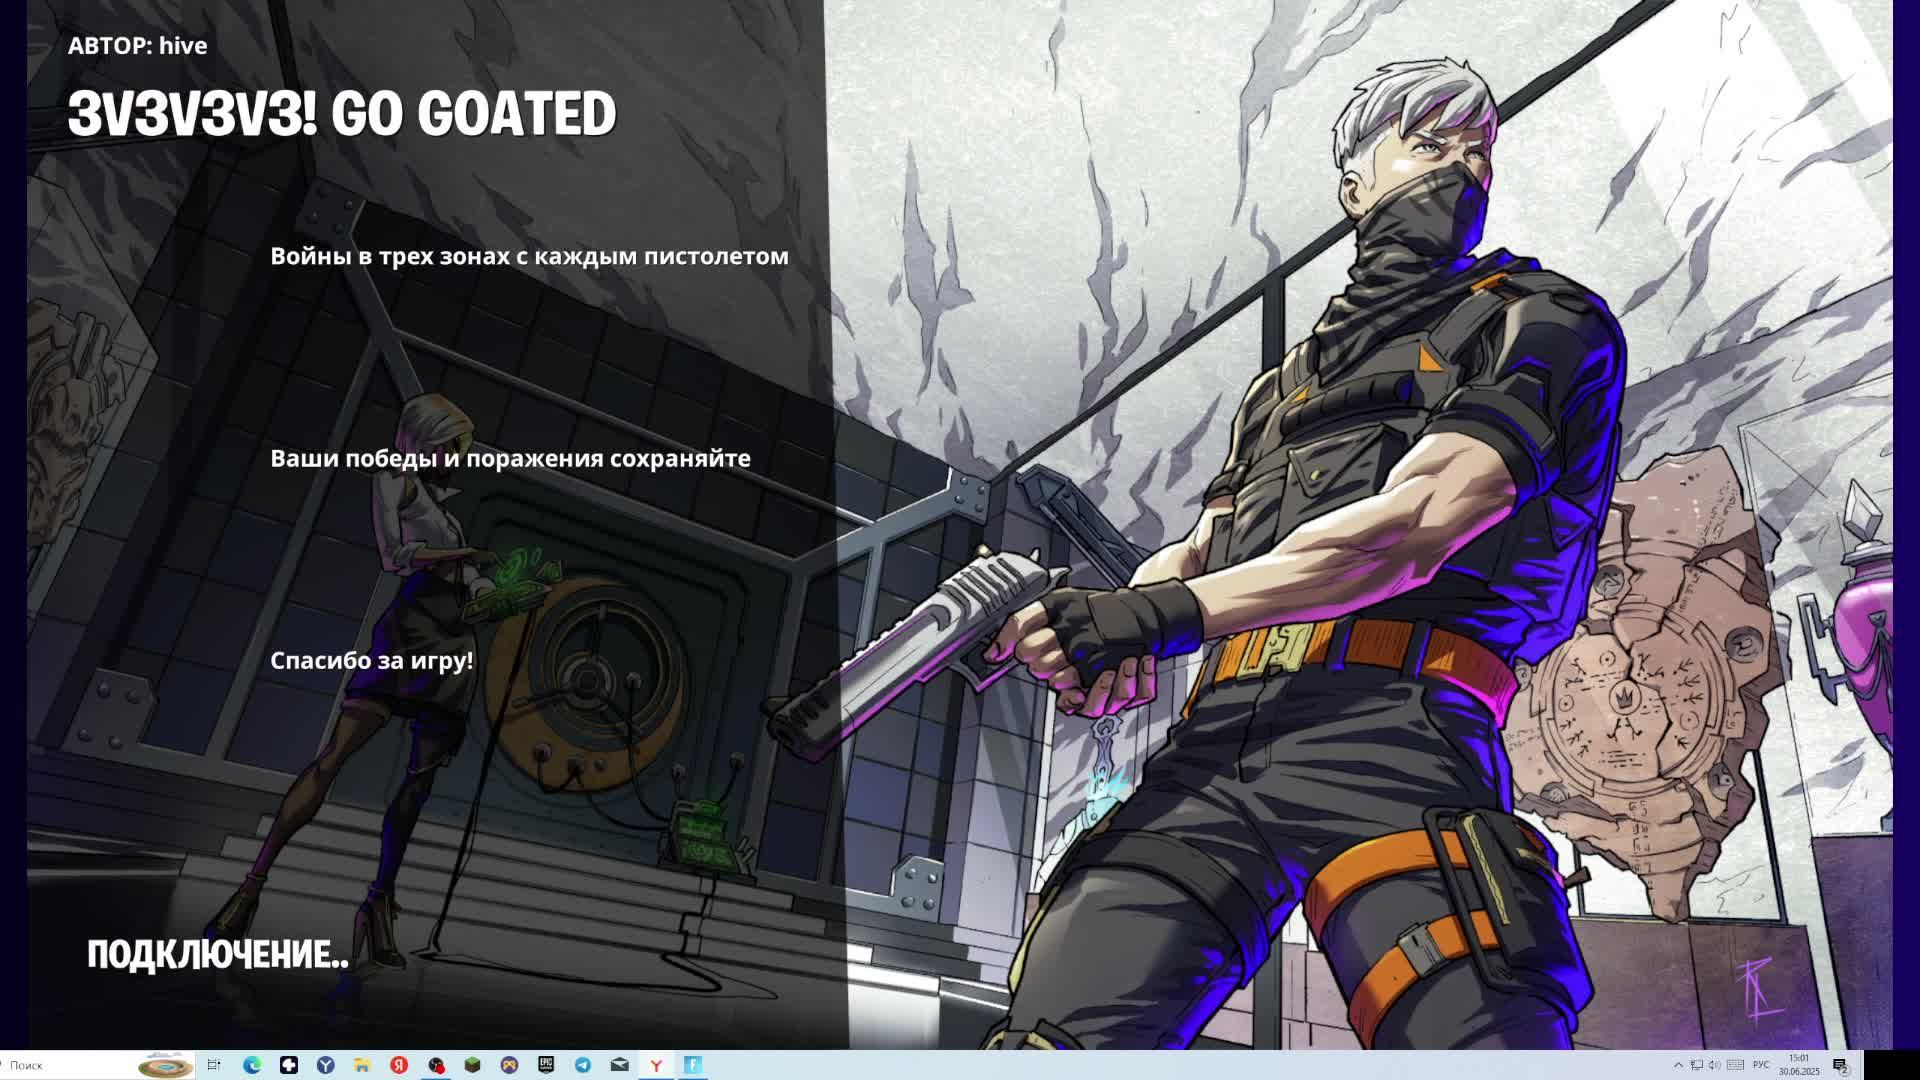Screen dimensions: 1920x1080
Task: Open the notification center with 2 alerts
Action: [1840, 1066]
